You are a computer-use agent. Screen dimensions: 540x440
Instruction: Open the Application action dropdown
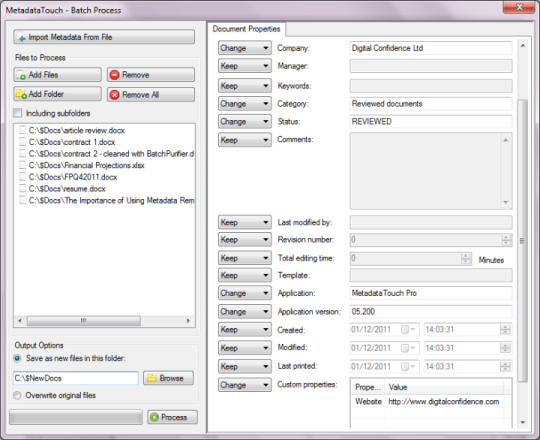point(245,293)
